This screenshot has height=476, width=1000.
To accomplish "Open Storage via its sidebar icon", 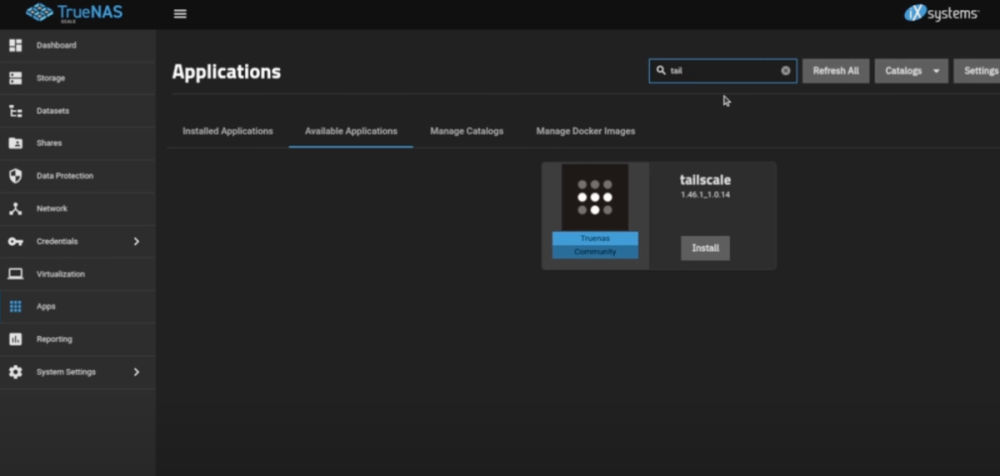I will (15, 78).
